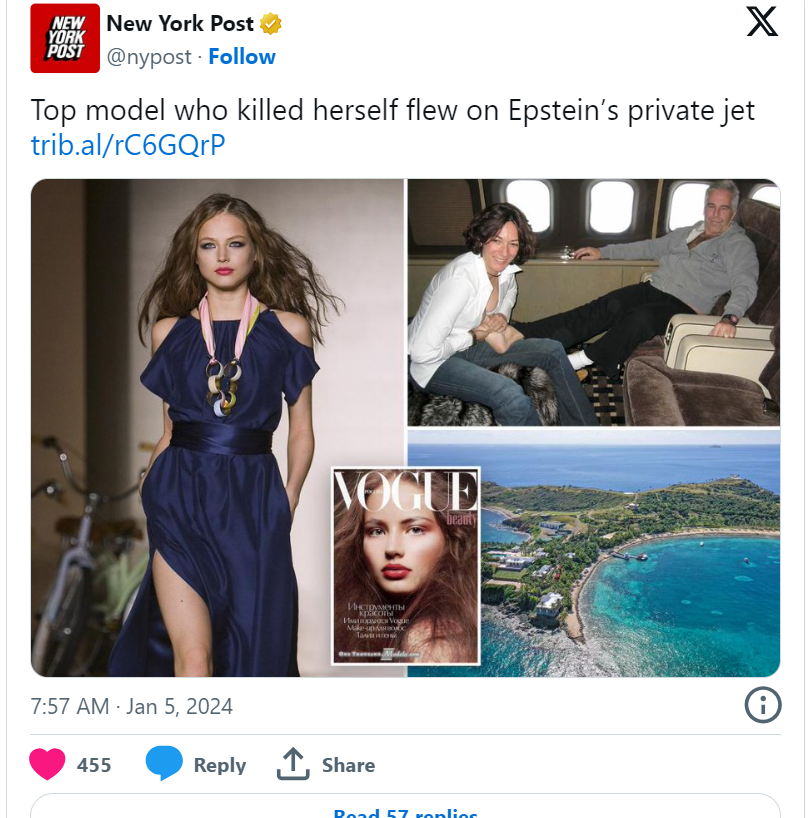Click the reply speech bubble icon
This screenshot has height=818, width=812.
coord(164,763)
